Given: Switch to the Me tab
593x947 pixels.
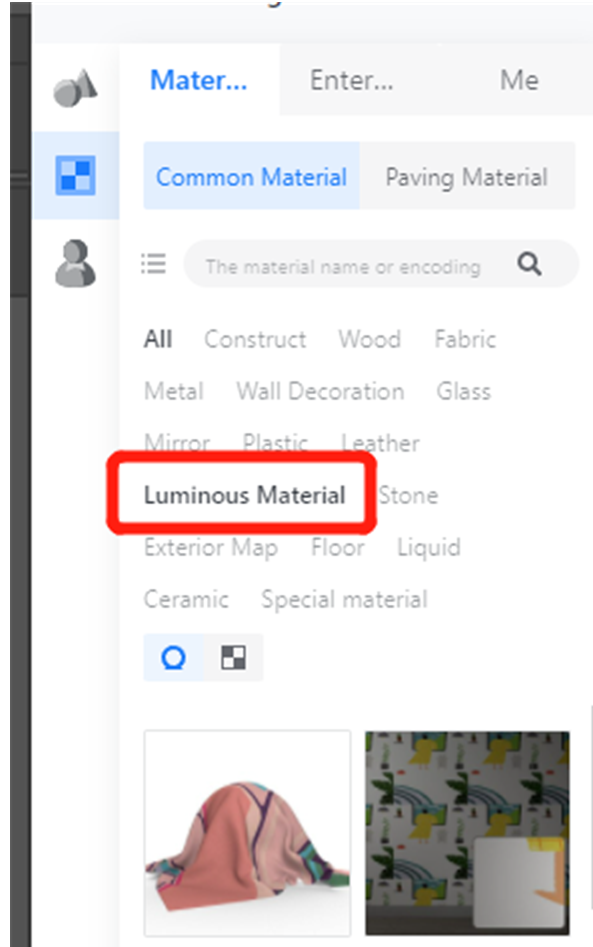Looking at the screenshot, I should click(x=519, y=80).
